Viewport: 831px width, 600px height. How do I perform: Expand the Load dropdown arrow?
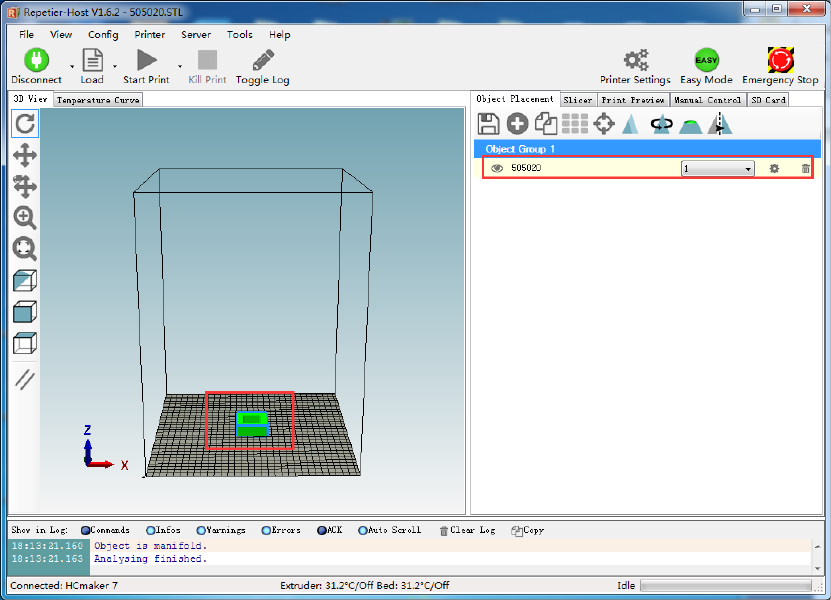click(x=115, y=67)
